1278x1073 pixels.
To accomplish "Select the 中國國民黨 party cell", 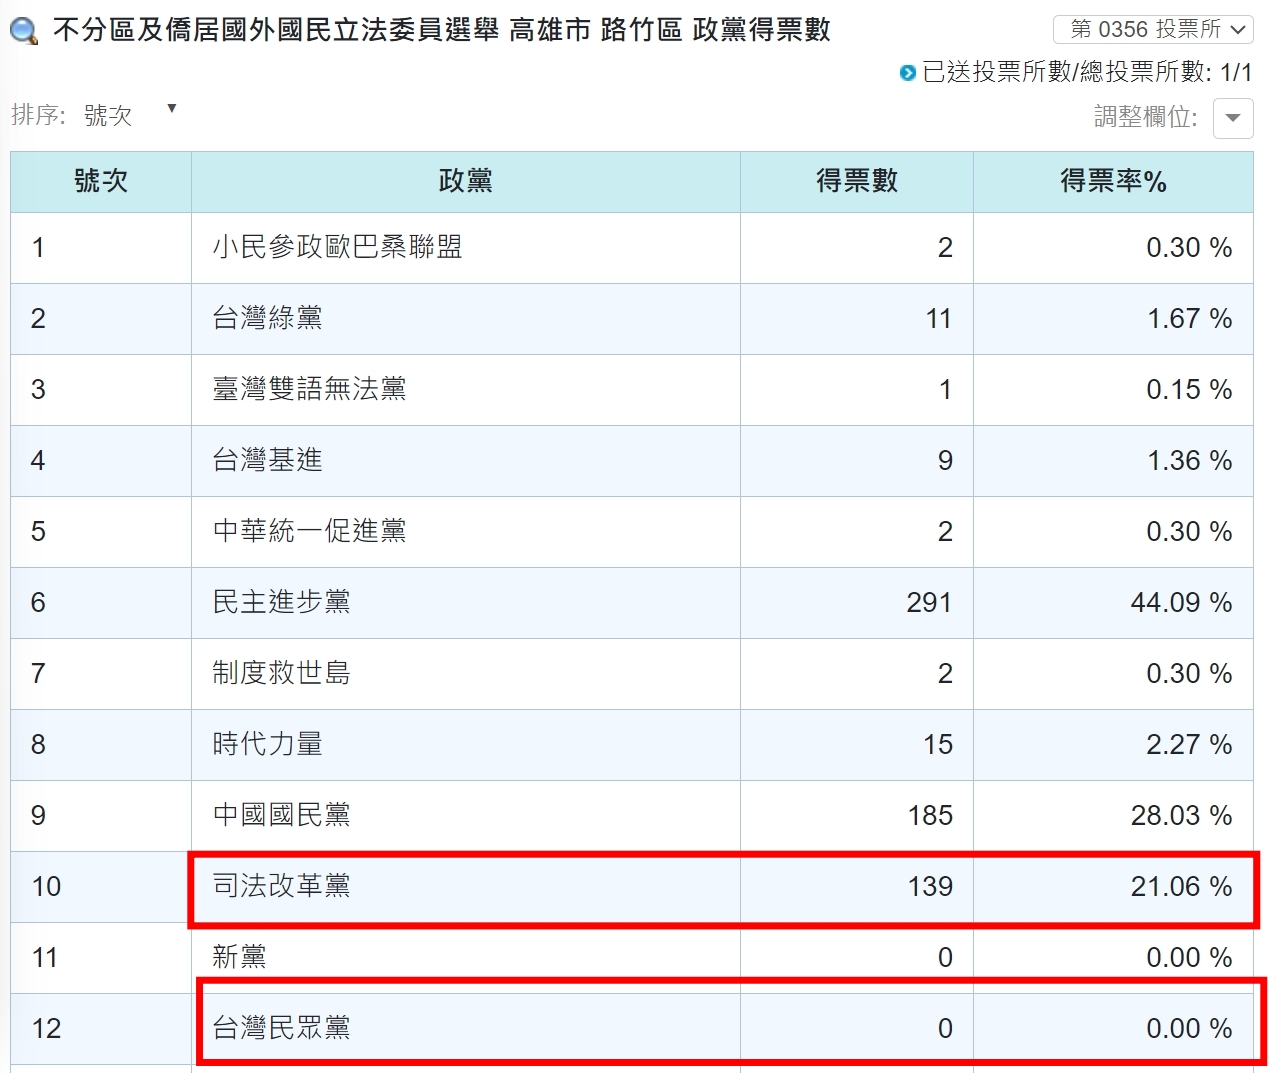I will click(x=466, y=816).
